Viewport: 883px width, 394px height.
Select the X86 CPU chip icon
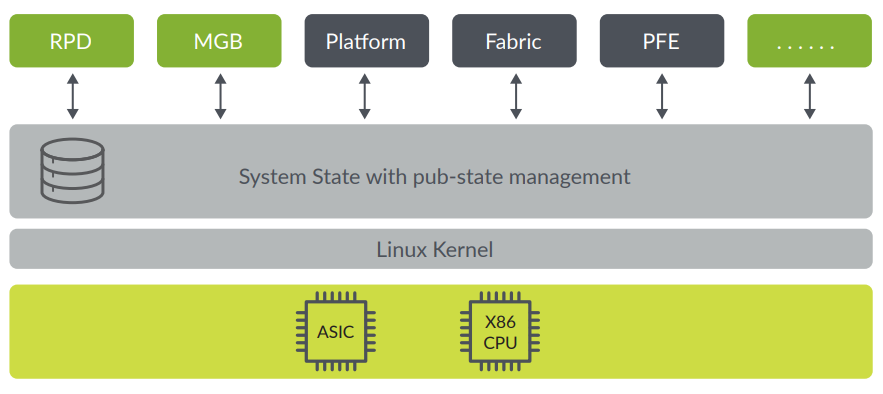500,331
